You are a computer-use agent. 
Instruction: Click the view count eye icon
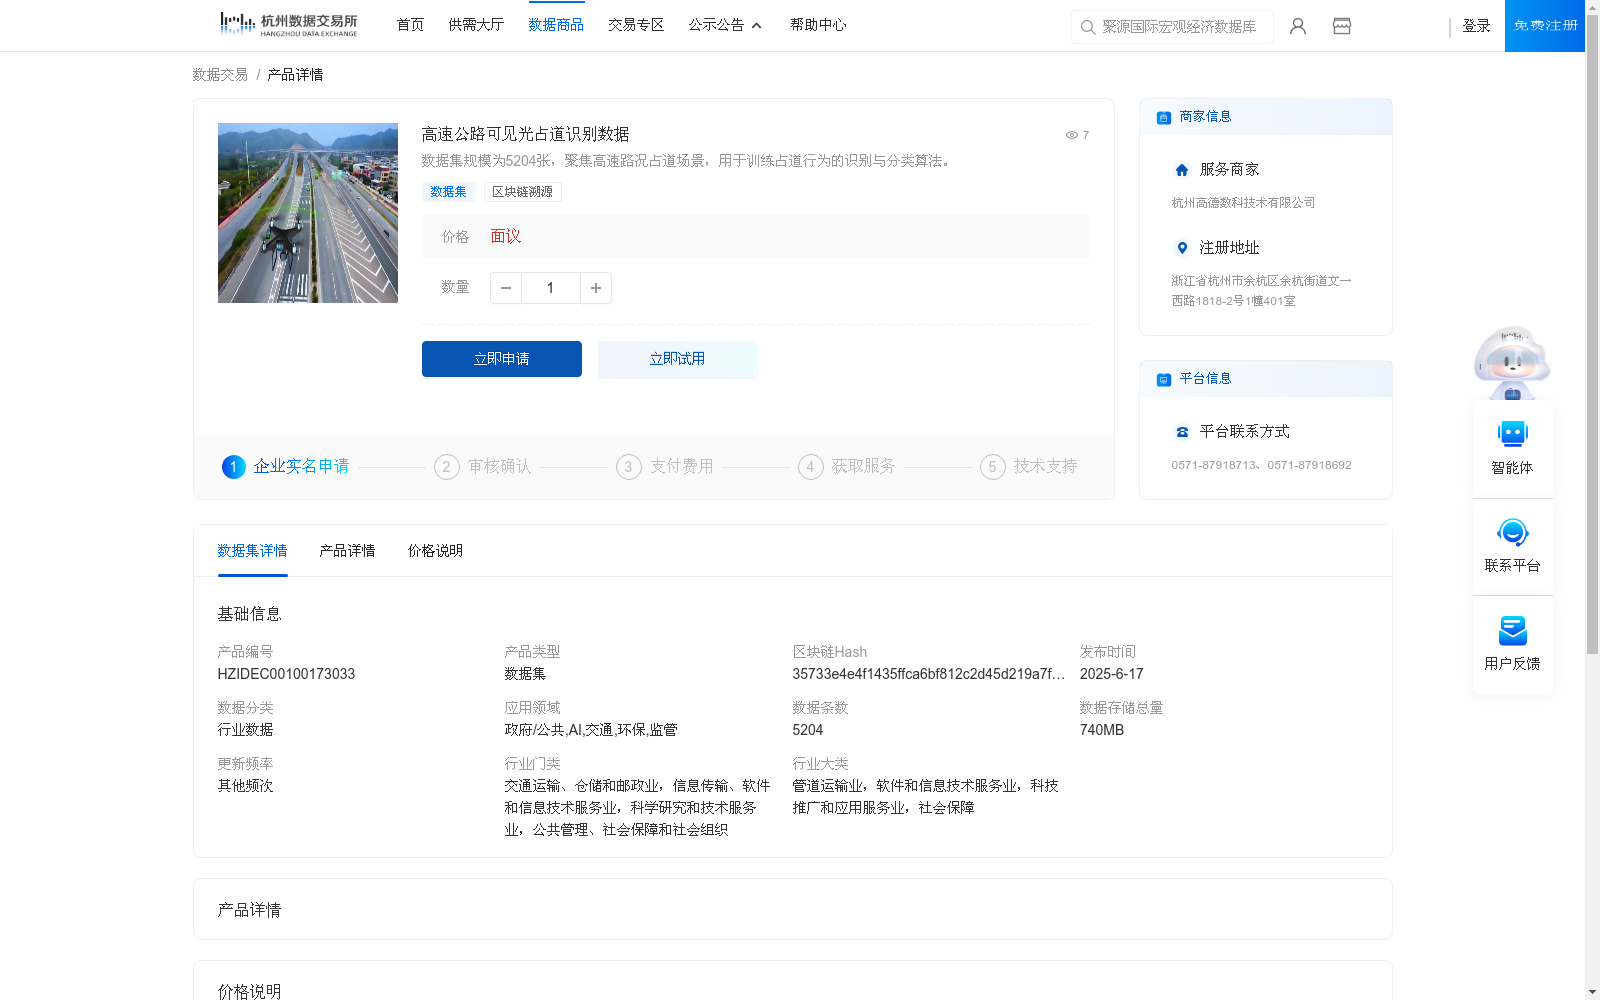point(1071,135)
